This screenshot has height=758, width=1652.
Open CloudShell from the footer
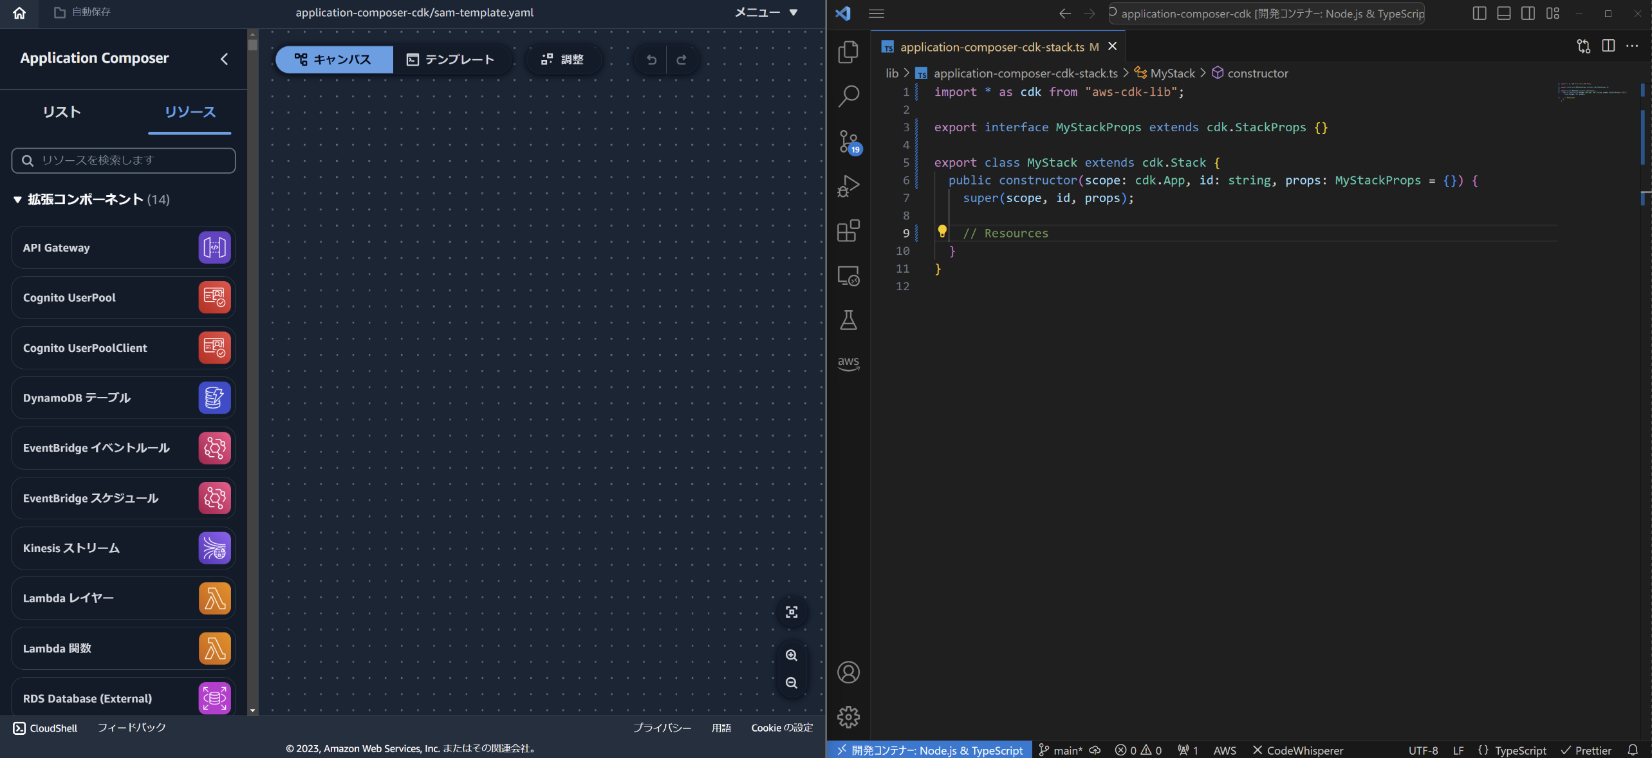(x=45, y=728)
